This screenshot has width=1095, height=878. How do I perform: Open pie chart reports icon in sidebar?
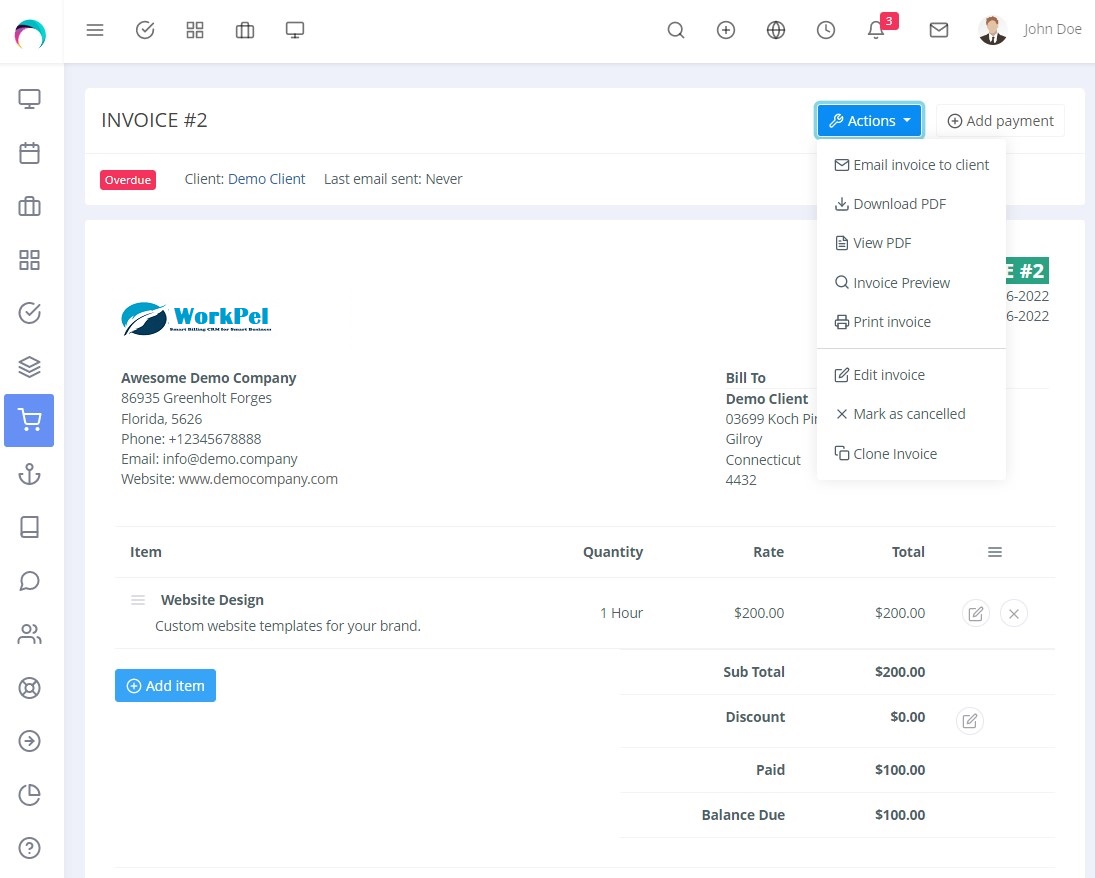tap(29, 795)
